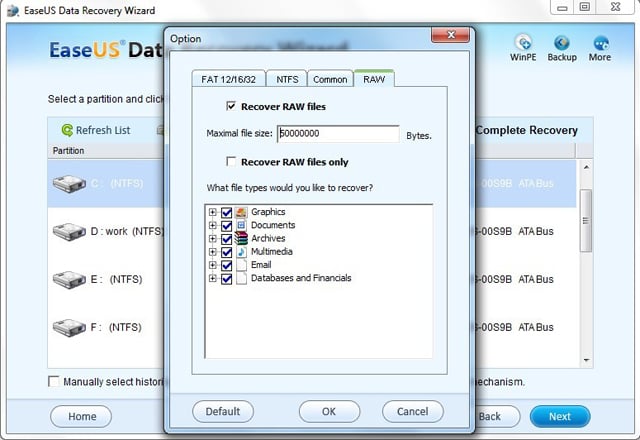Enable Recover RAW files only

coord(231,162)
